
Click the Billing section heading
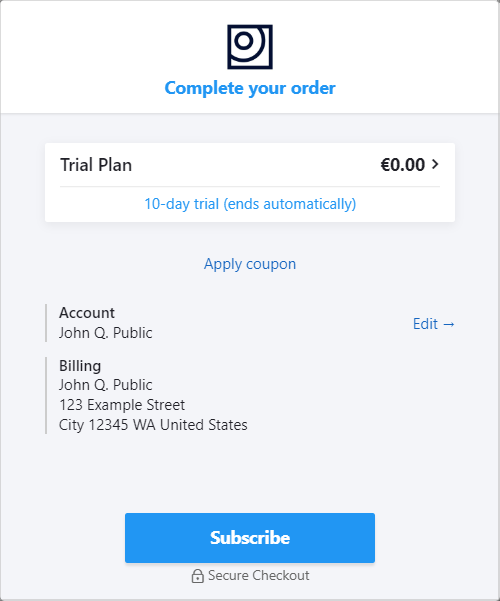pos(80,366)
